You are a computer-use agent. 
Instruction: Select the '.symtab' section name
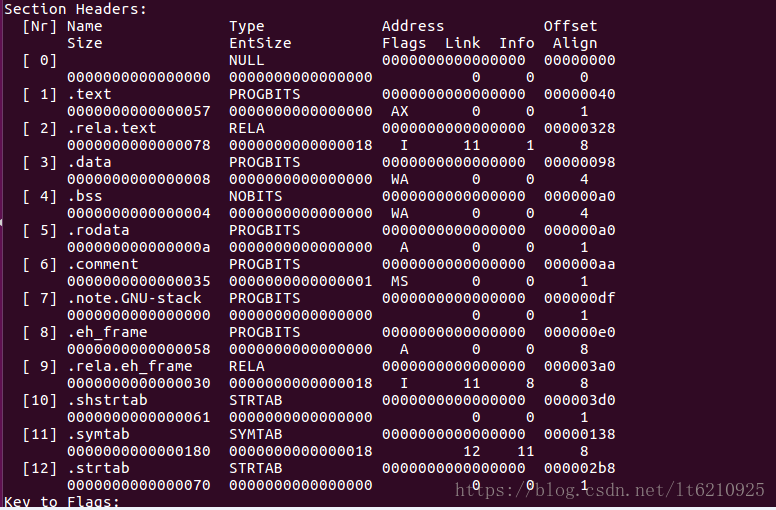click(x=98, y=434)
